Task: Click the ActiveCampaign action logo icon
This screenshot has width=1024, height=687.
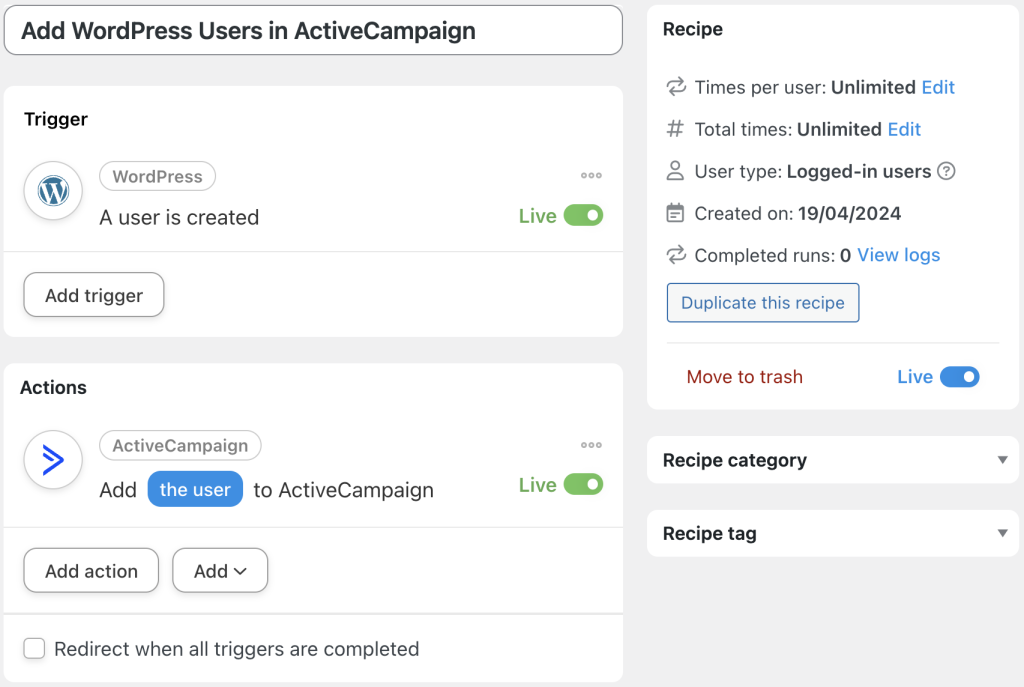Action: [52, 459]
